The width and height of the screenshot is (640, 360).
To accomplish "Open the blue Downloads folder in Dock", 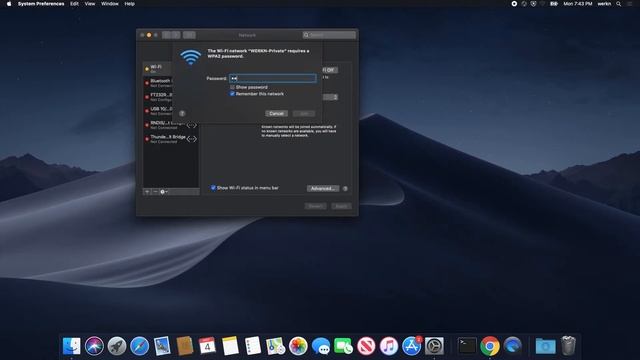I will pos(545,346).
